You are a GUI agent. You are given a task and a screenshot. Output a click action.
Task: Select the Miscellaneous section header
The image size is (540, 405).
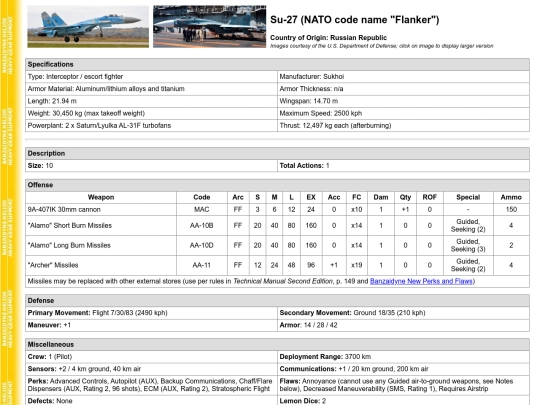[277, 345]
